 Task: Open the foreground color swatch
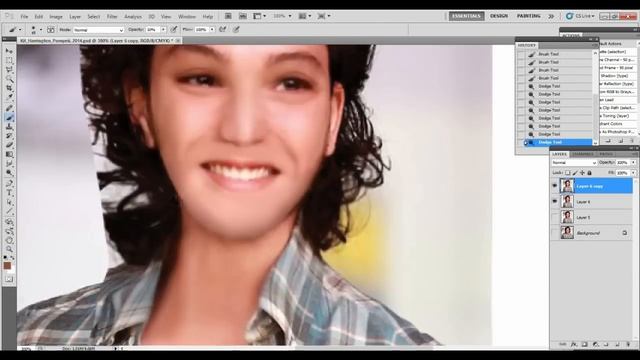[x=7, y=266]
